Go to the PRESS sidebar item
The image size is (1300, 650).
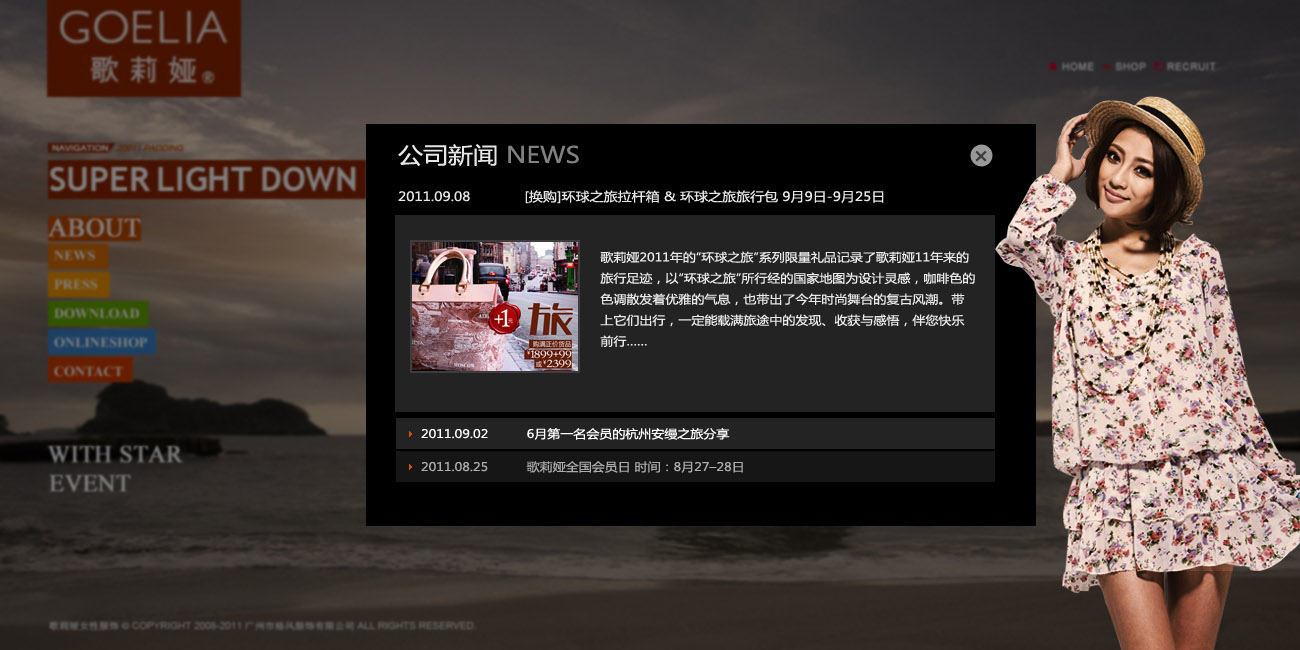click(x=78, y=285)
